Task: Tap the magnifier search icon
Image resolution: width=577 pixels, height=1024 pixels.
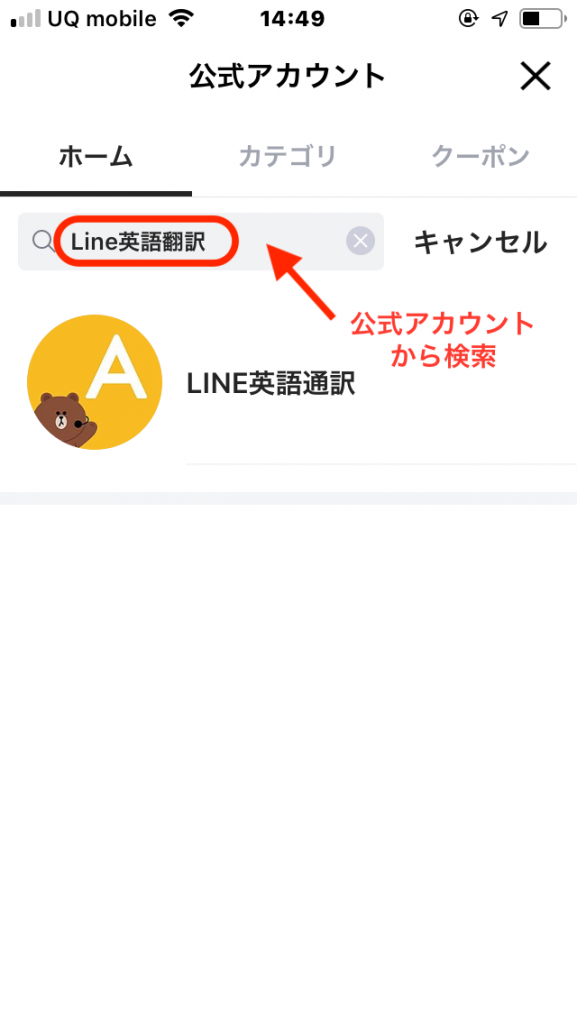Action: pyautogui.click(x=43, y=242)
